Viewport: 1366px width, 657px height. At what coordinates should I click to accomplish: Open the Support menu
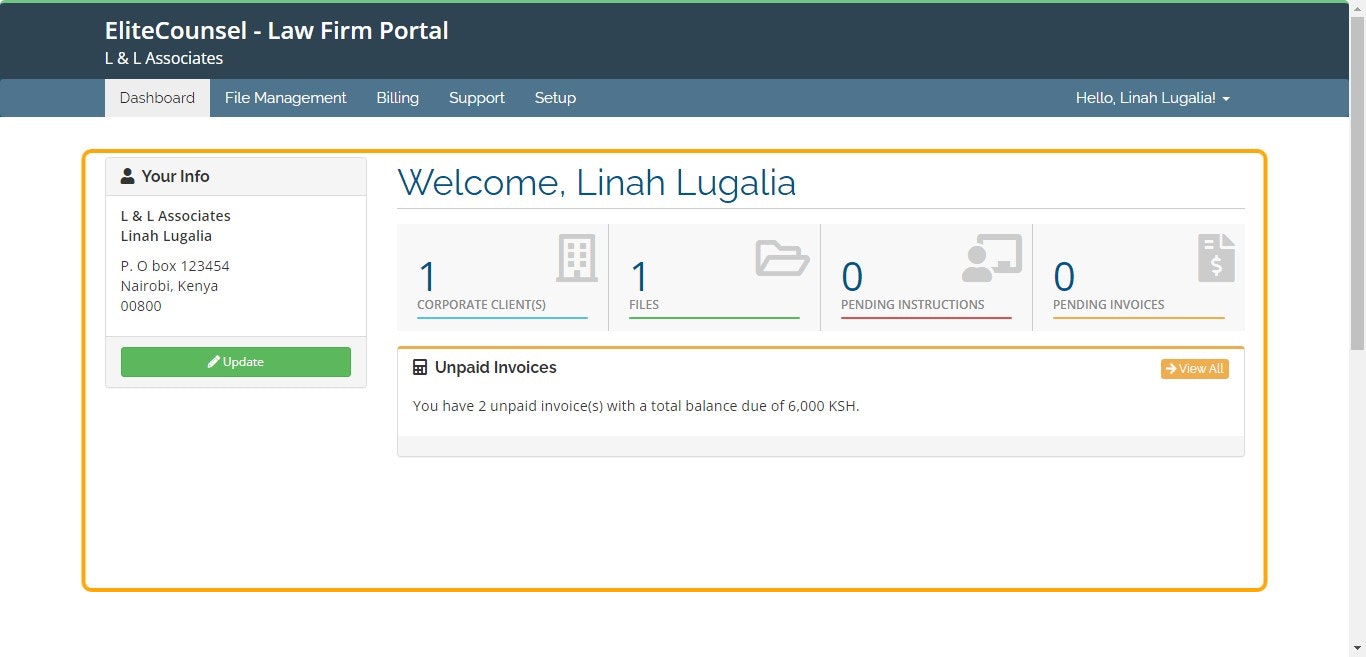coord(477,98)
